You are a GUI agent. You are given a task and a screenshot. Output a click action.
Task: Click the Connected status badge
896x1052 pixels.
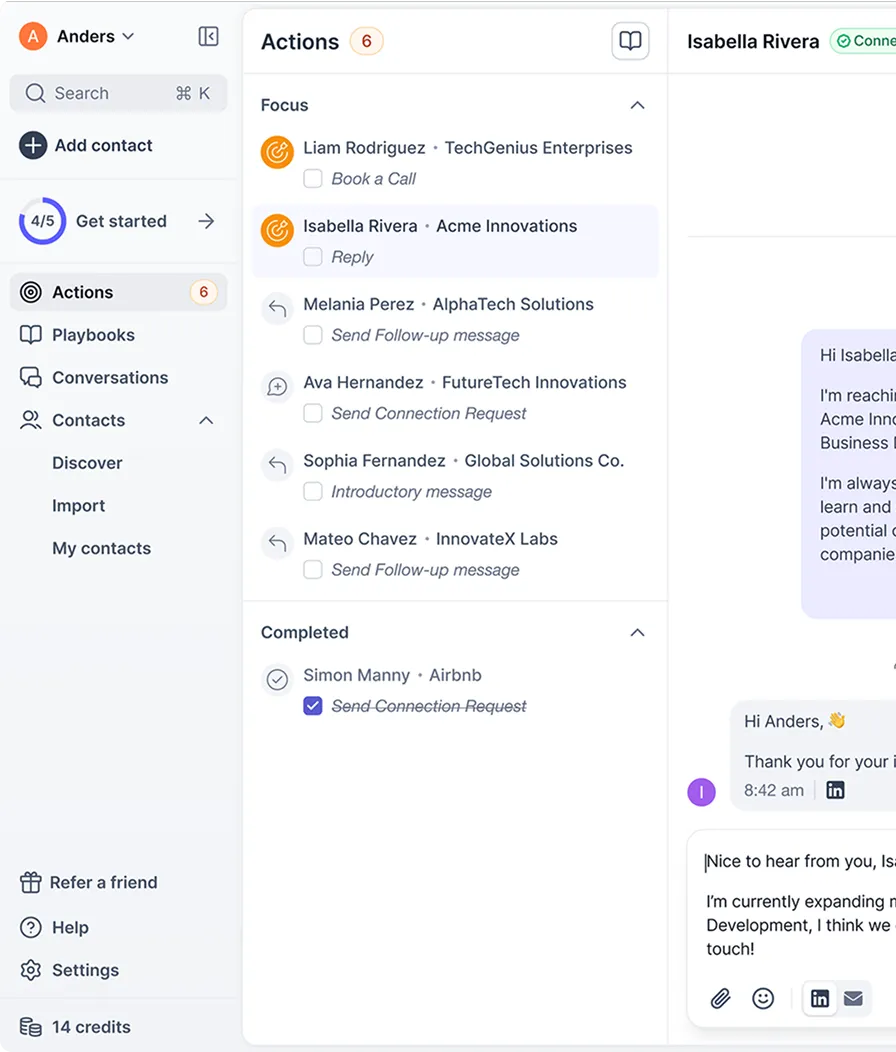tap(863, 41)
